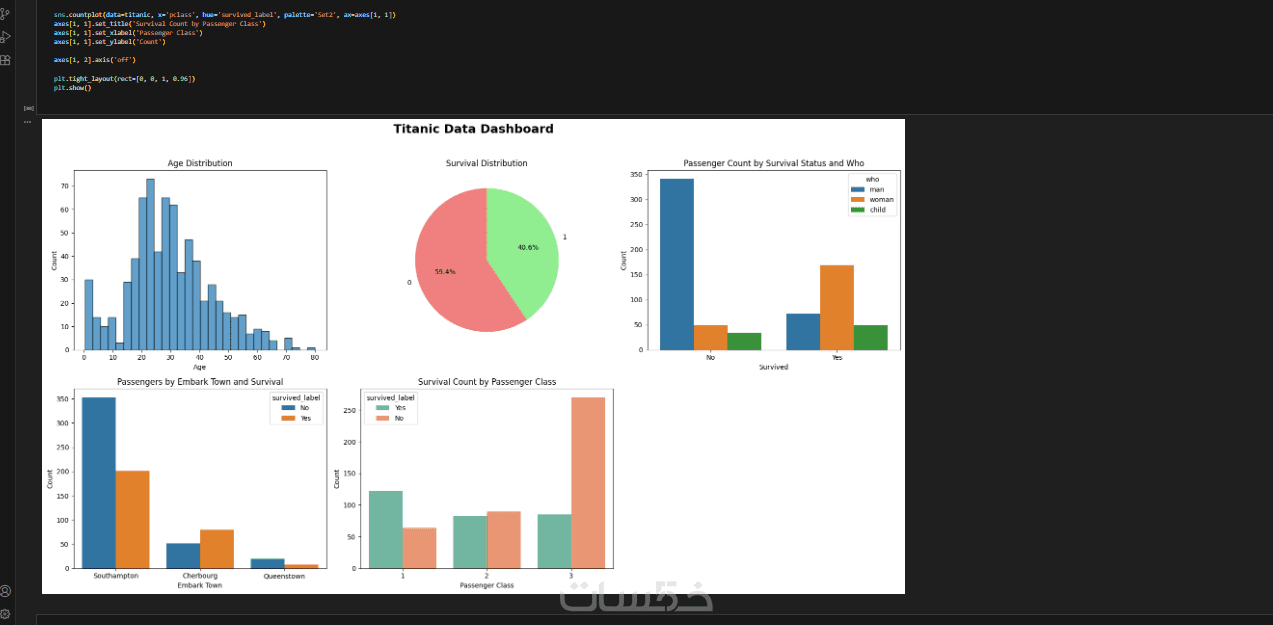The image size is (1273, 625).
Task: Select the Age Distribution histogram plot
Action: click(199, 260)
